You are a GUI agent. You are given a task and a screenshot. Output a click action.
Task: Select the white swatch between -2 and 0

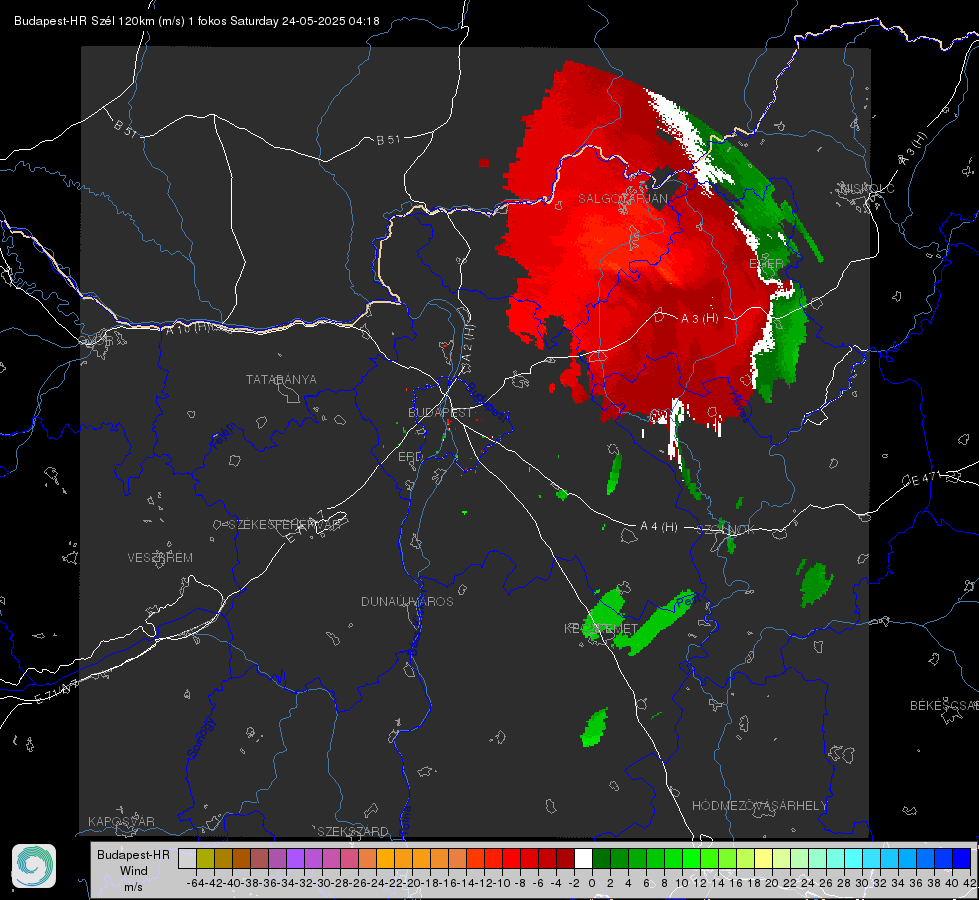tap(583, 859)
